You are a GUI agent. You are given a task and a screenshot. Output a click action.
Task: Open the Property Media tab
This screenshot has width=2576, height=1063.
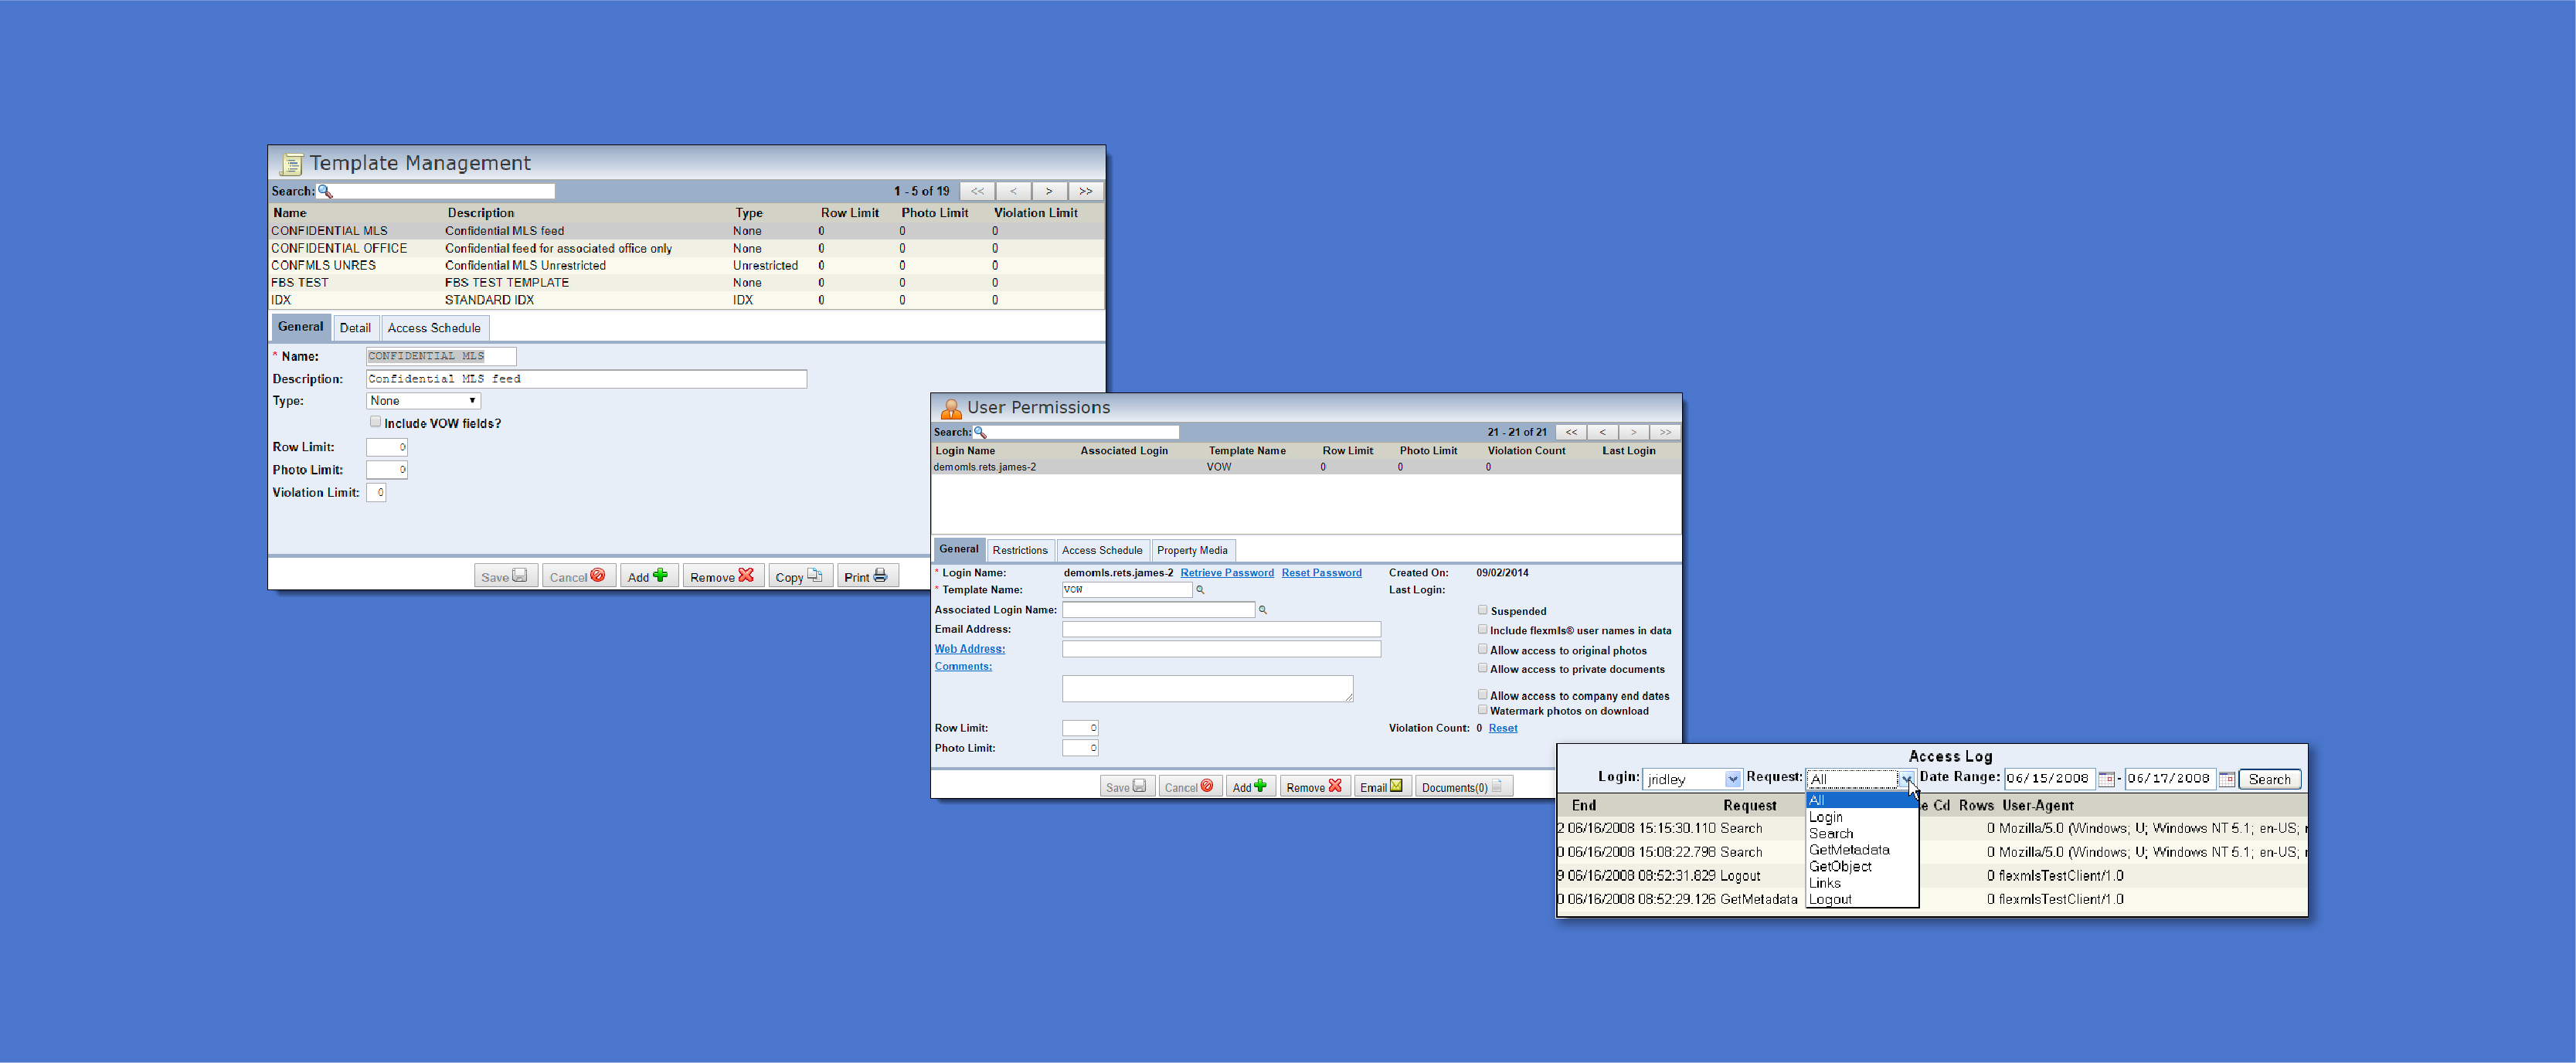click(x=1192, y=550)
